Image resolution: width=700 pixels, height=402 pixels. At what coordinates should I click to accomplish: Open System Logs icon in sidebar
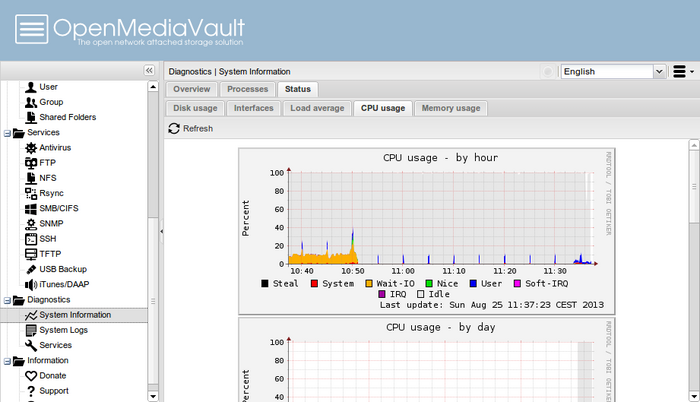(x=31, y=330)
